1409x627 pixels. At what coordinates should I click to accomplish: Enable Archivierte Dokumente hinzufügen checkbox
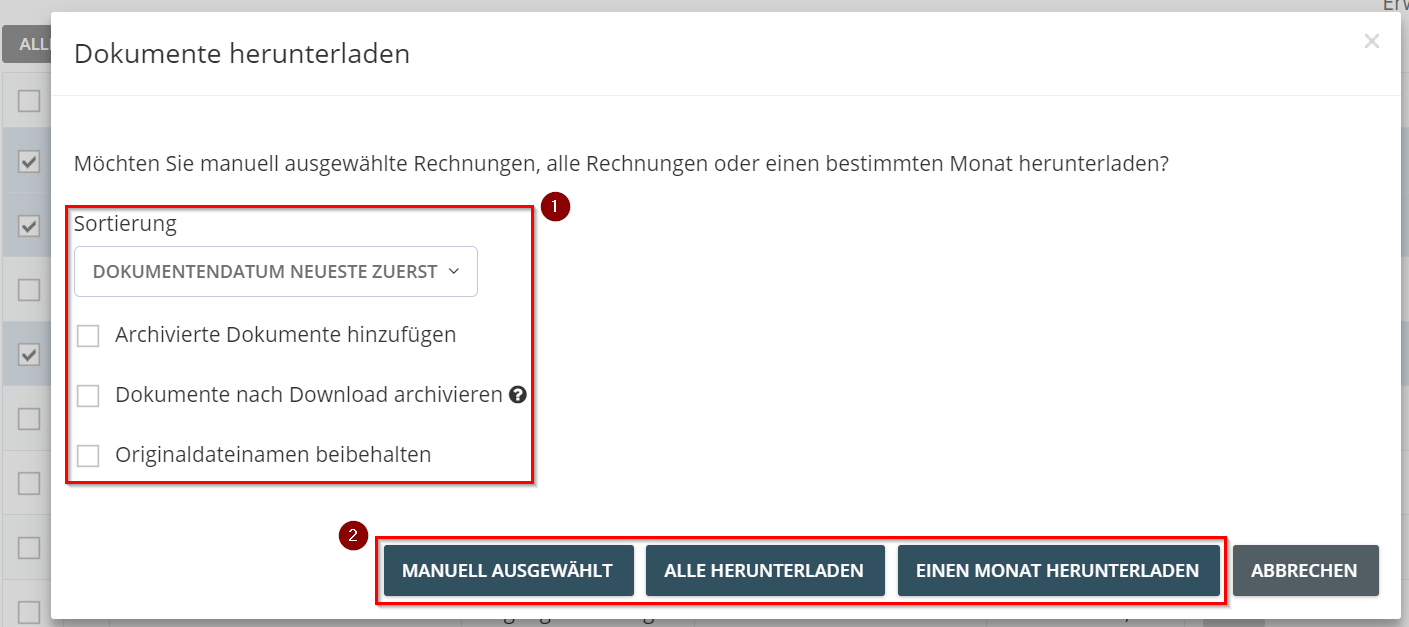88,336
